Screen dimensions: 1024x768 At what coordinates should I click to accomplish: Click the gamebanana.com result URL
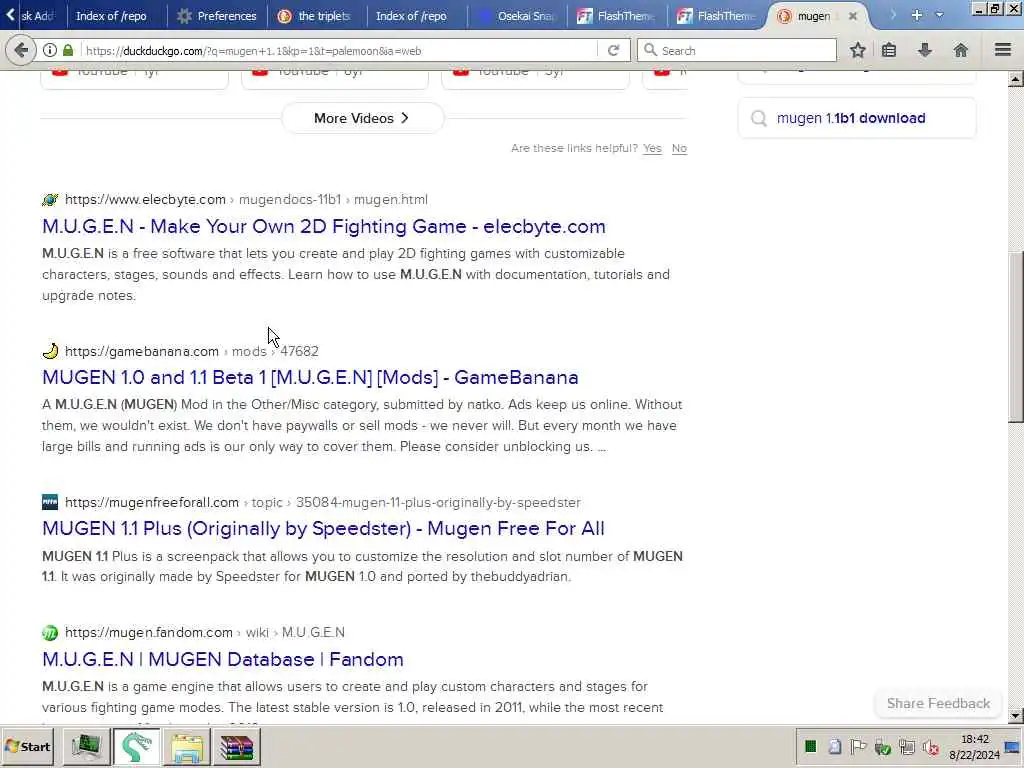click(191, 351)
